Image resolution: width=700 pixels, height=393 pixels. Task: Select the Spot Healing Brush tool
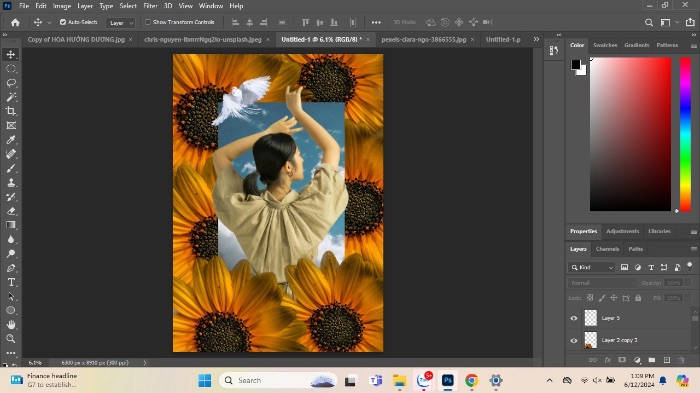[x=11, y=154]
